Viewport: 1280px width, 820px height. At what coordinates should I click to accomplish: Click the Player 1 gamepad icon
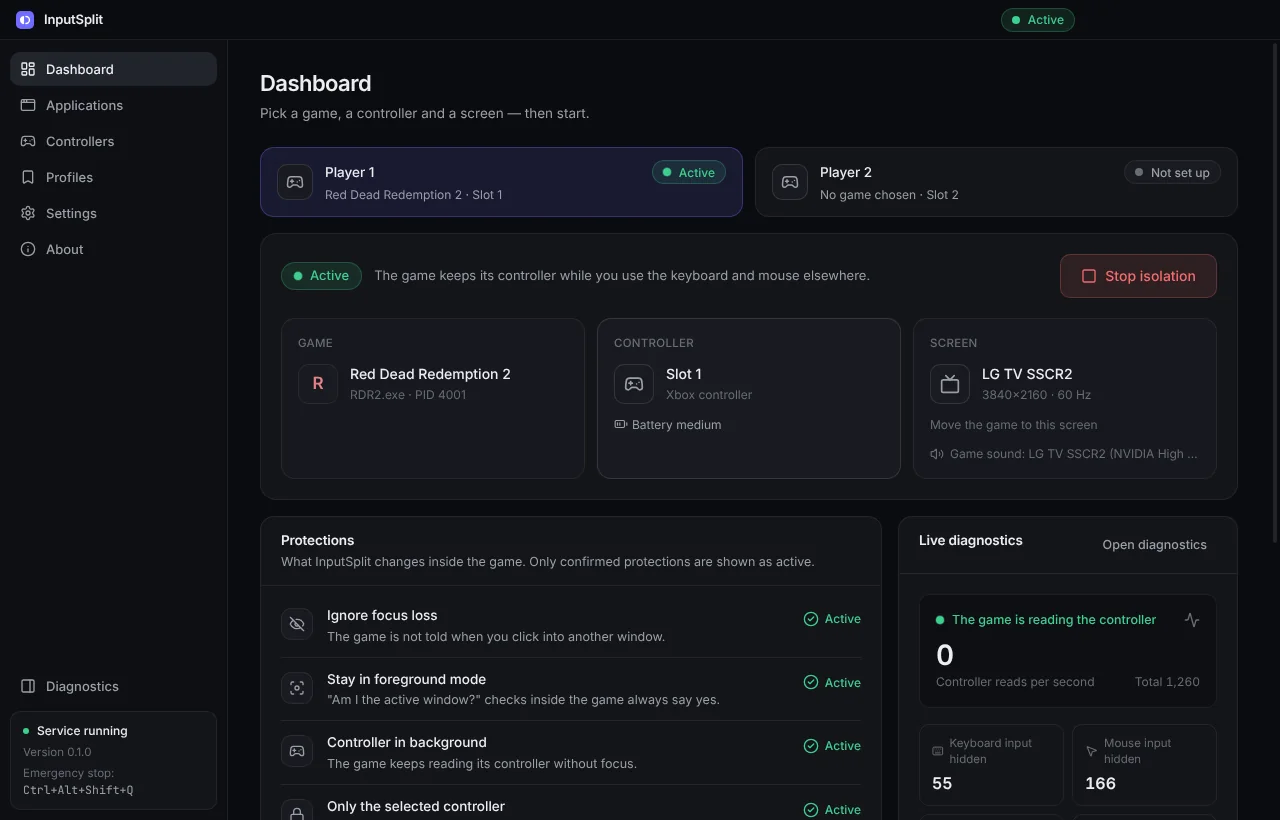[295, 182]
